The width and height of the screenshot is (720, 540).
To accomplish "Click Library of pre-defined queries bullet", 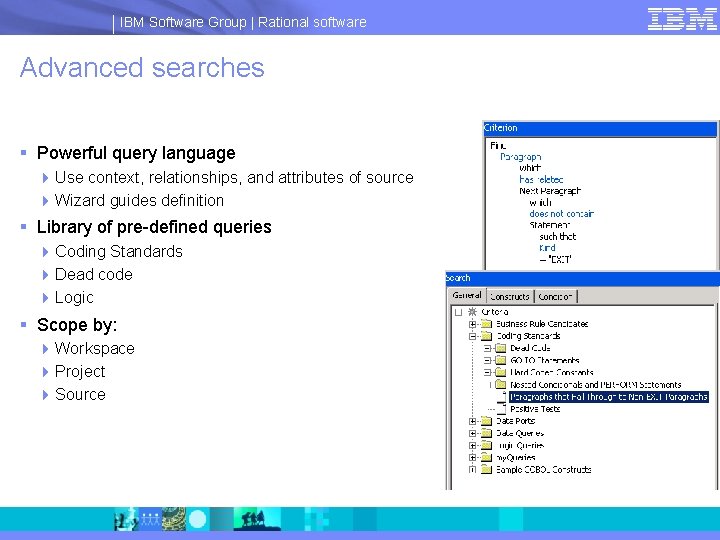I will 154,227.
